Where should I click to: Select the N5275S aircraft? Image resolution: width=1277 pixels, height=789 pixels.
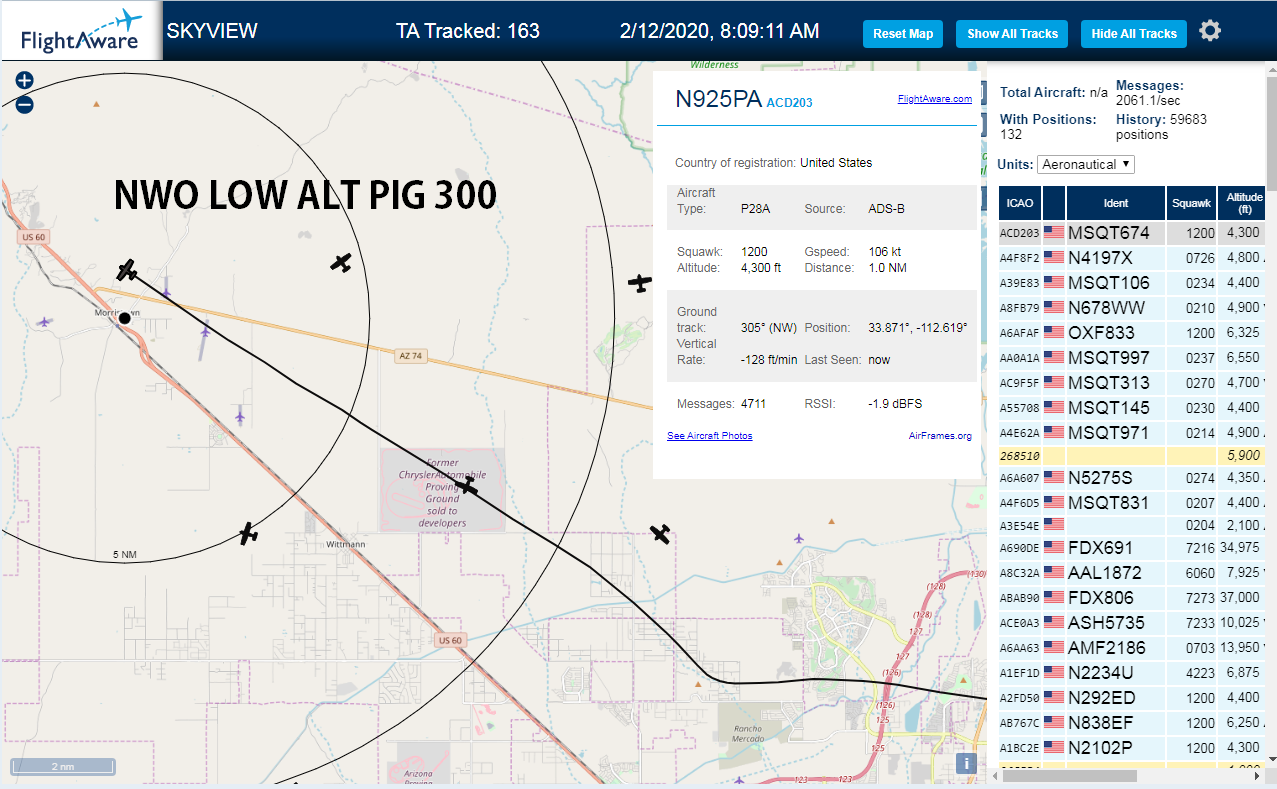tap(1132, 478)
